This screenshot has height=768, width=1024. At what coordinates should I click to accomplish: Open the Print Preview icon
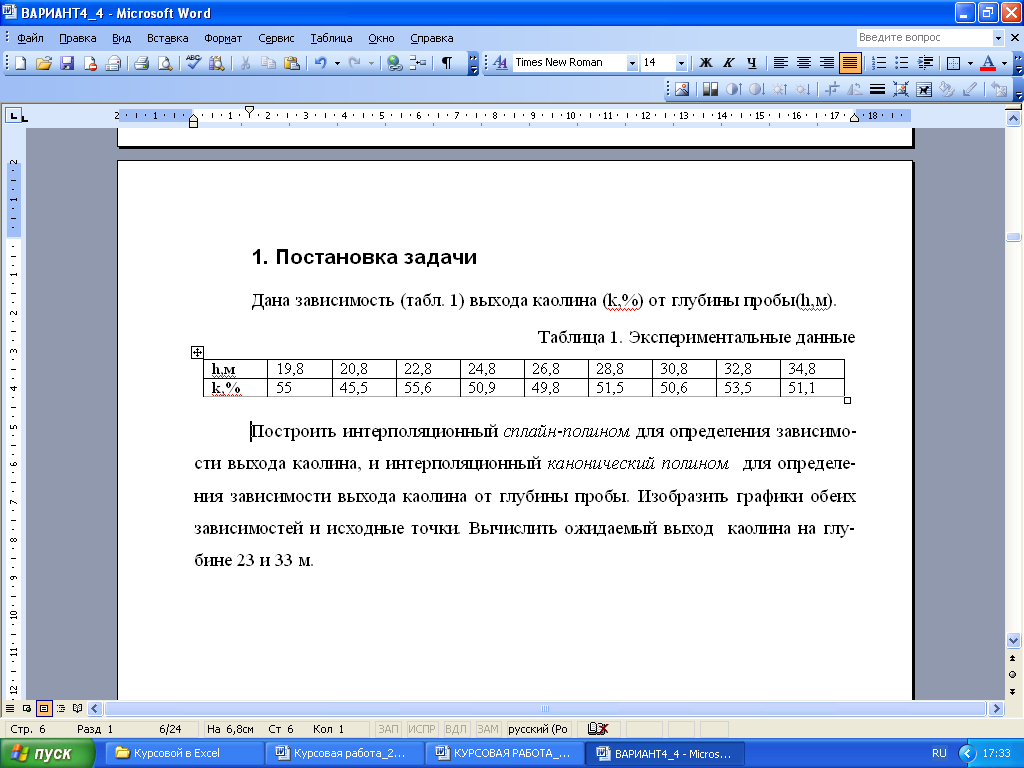tap(165, 63)
